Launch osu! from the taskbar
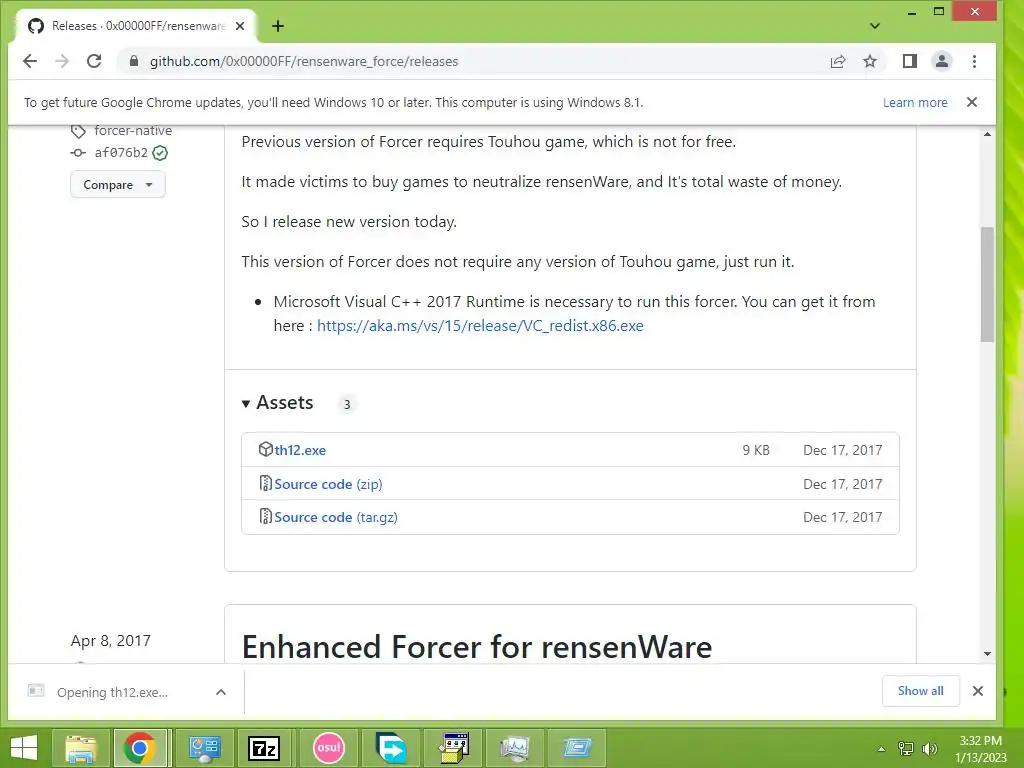Viewport: 1024px width, 768px height. (328, 748)
